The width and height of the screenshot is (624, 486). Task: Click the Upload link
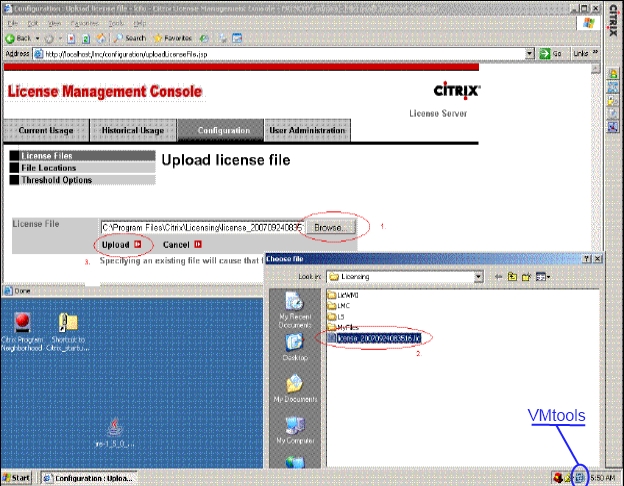[x=121, y=244]
